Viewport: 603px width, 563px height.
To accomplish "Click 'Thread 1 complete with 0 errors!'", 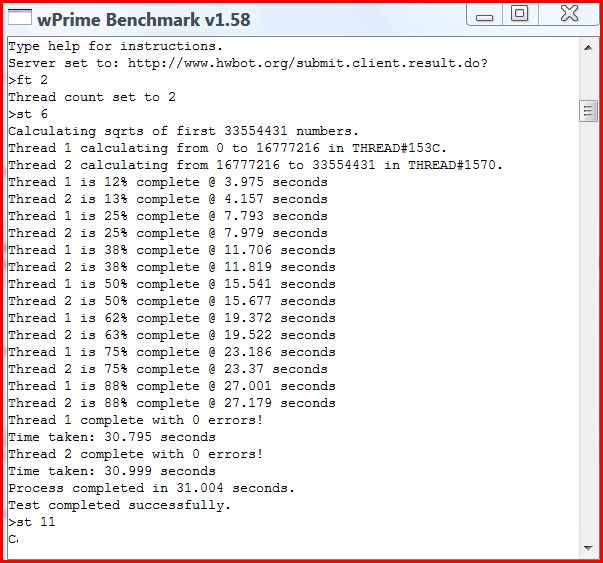I will coord(136,420).
